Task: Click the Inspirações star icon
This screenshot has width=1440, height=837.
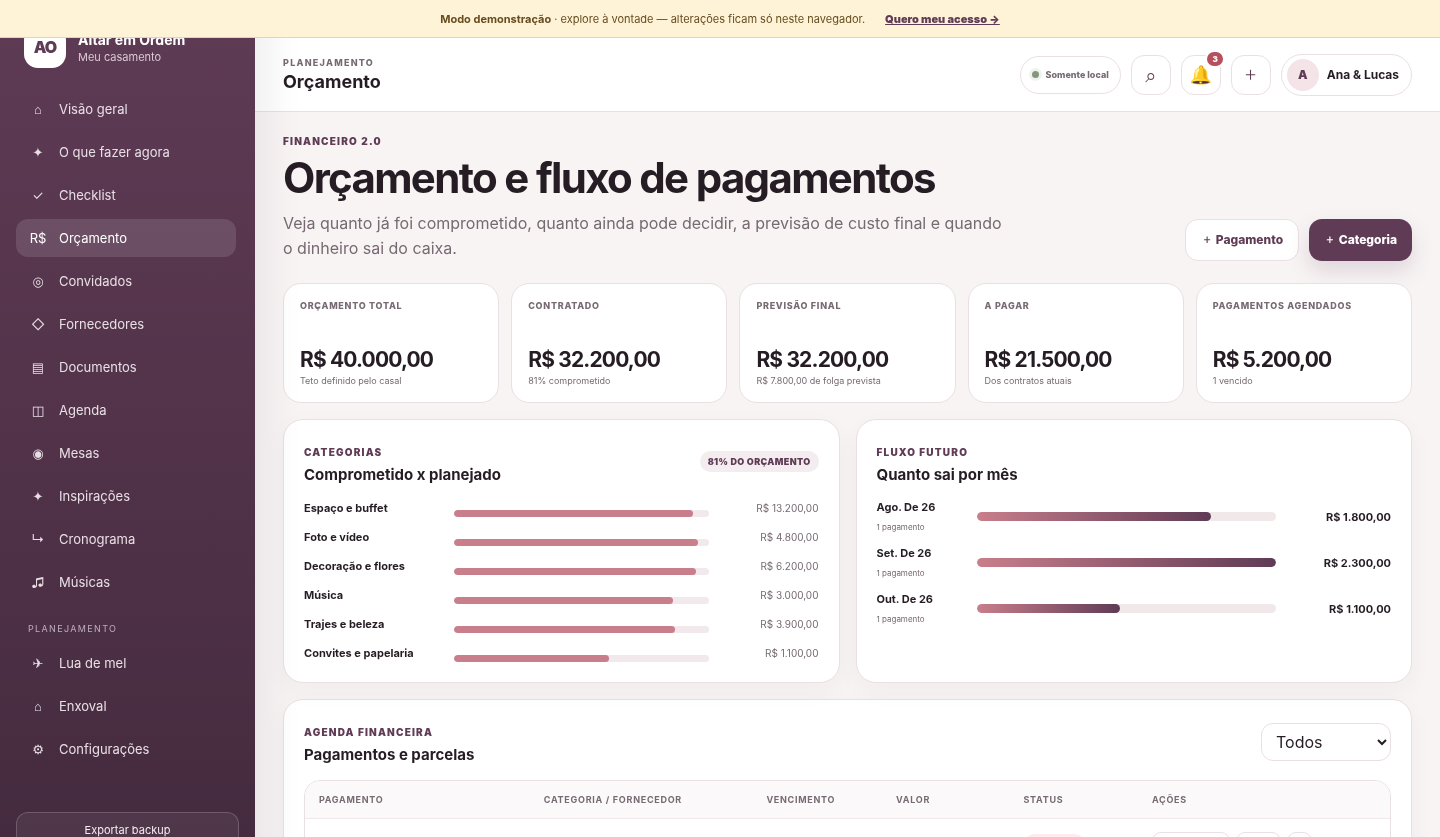Action: pos(38,497)
